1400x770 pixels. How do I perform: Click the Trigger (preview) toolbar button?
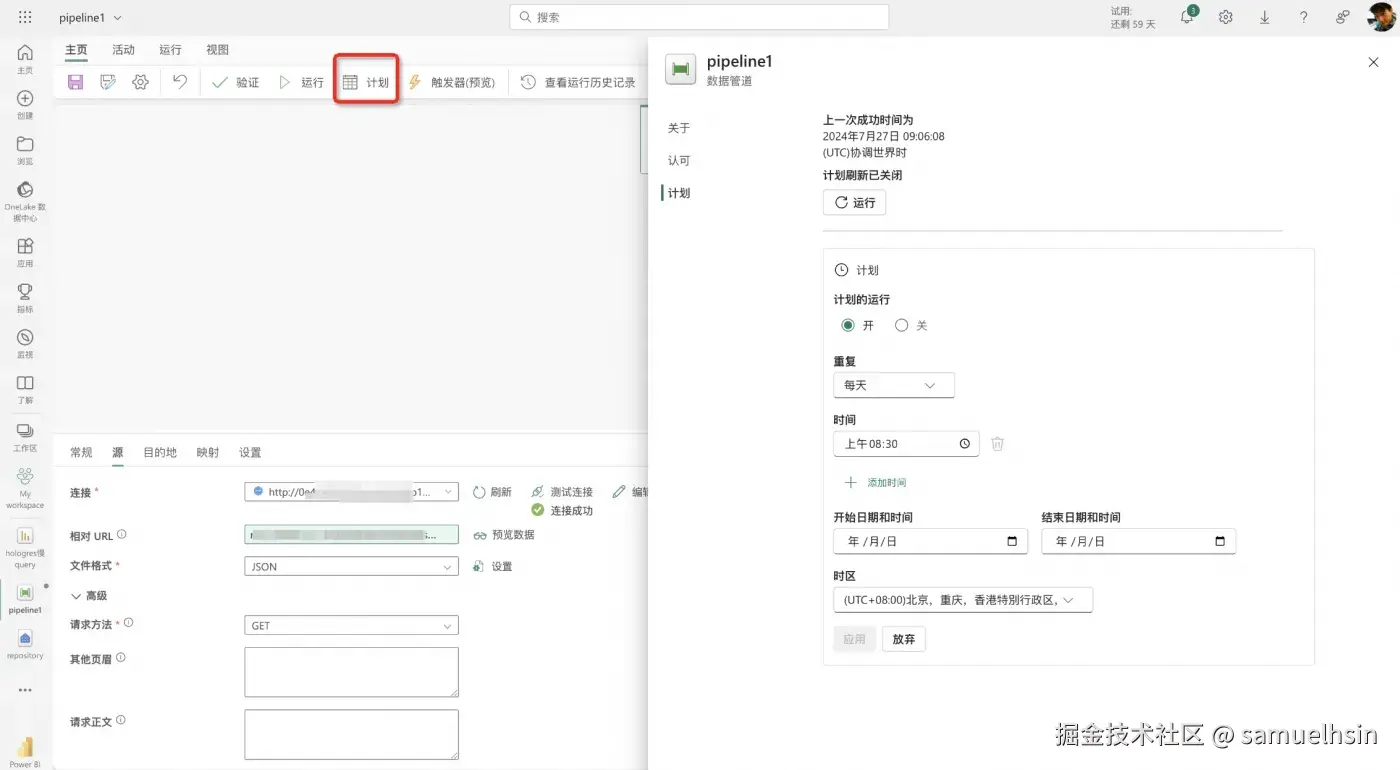pyautogui.click(x=451, y=82)
